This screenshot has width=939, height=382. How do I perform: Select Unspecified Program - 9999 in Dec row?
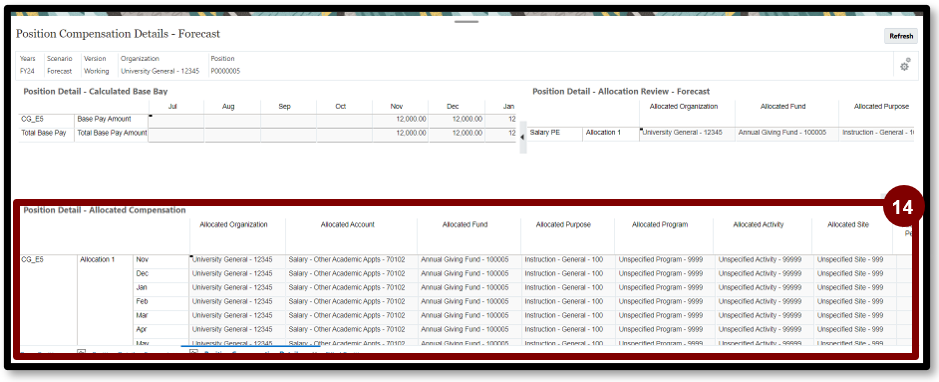pyautogui.click(x=664, y=274)
